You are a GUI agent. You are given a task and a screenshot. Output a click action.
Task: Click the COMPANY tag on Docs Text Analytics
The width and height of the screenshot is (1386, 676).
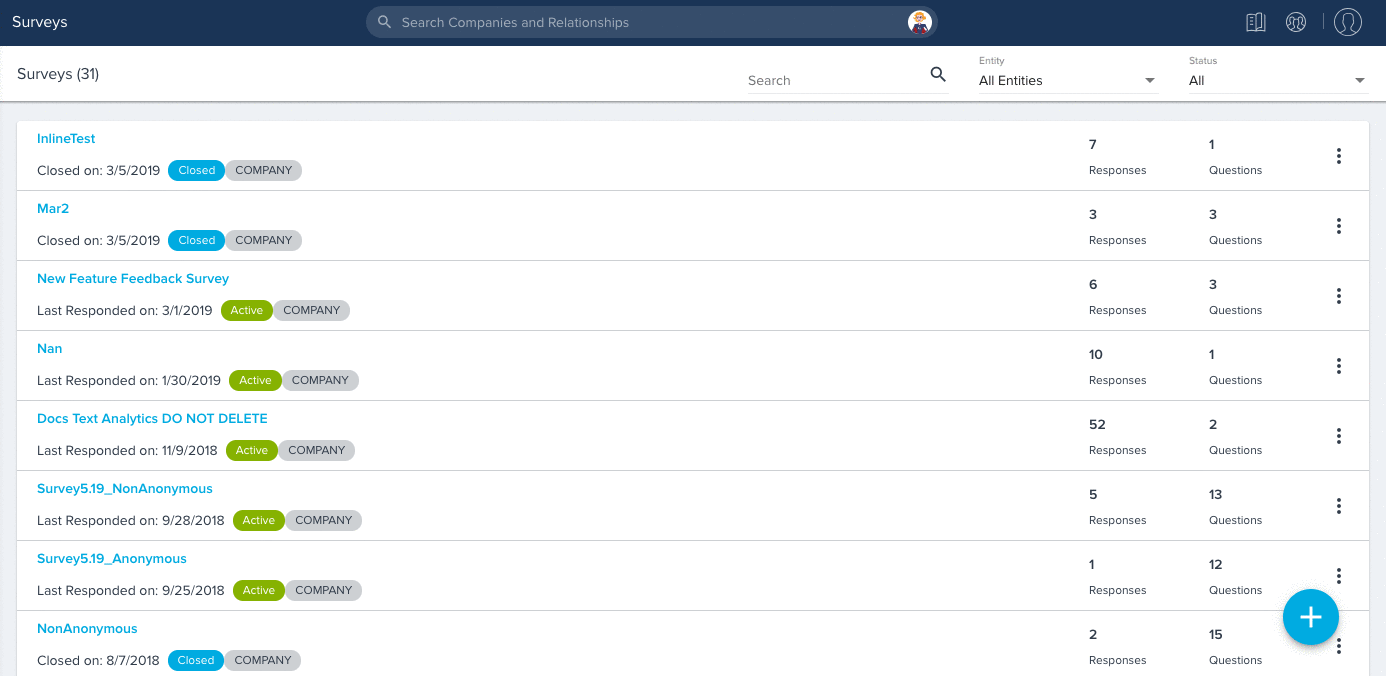tap(317, 450)
